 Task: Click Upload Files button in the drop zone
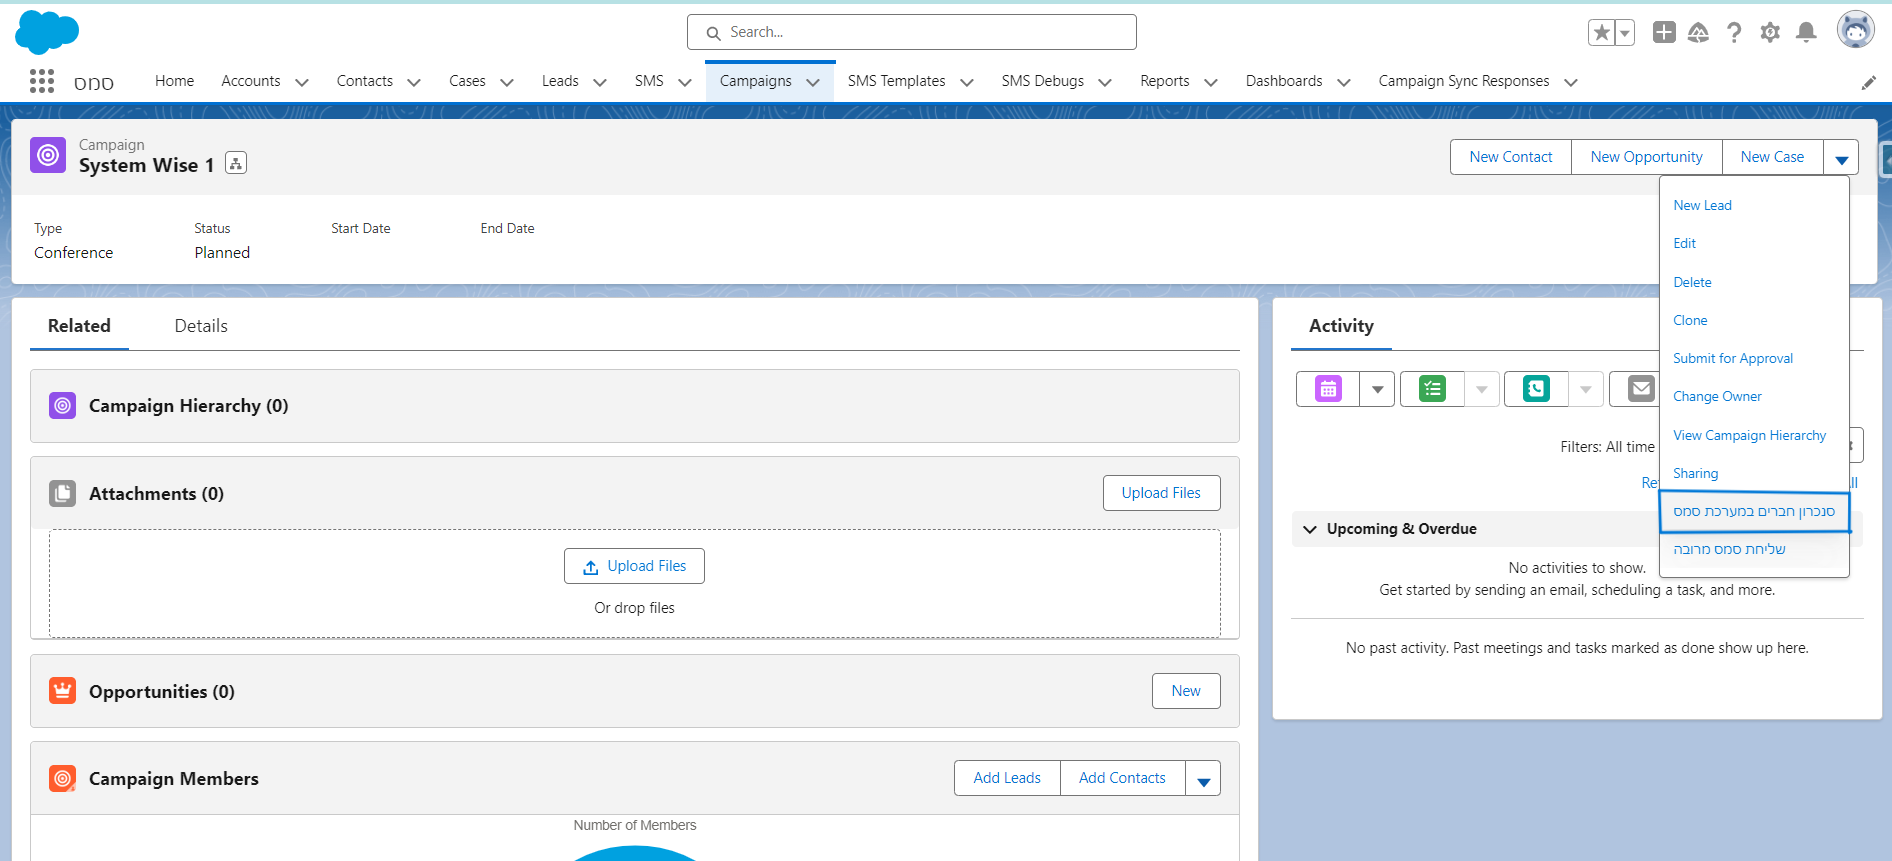click(634, 566)
